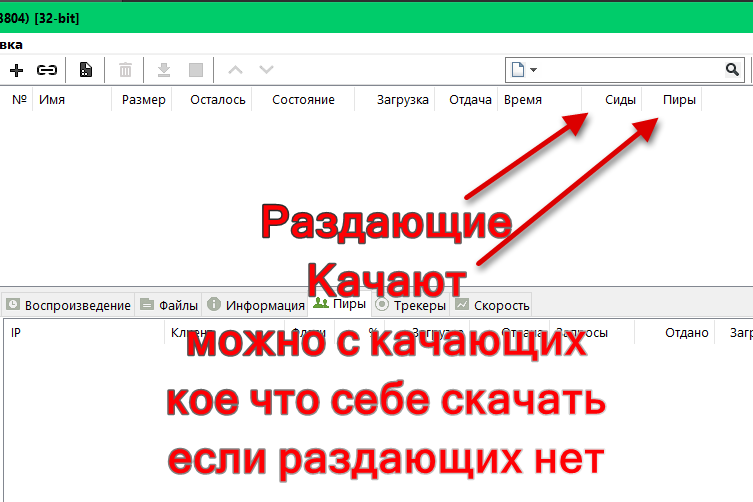The height and width of the screenshot is (502, 753).
Task: Click the search magnifier icon
Action: coord(731,70)
